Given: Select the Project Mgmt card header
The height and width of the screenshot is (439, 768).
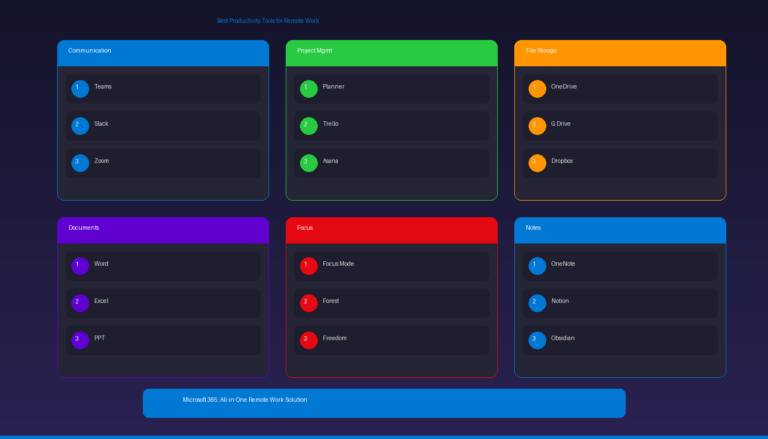Looking at the screenshot, I should (x=392, y=53).
